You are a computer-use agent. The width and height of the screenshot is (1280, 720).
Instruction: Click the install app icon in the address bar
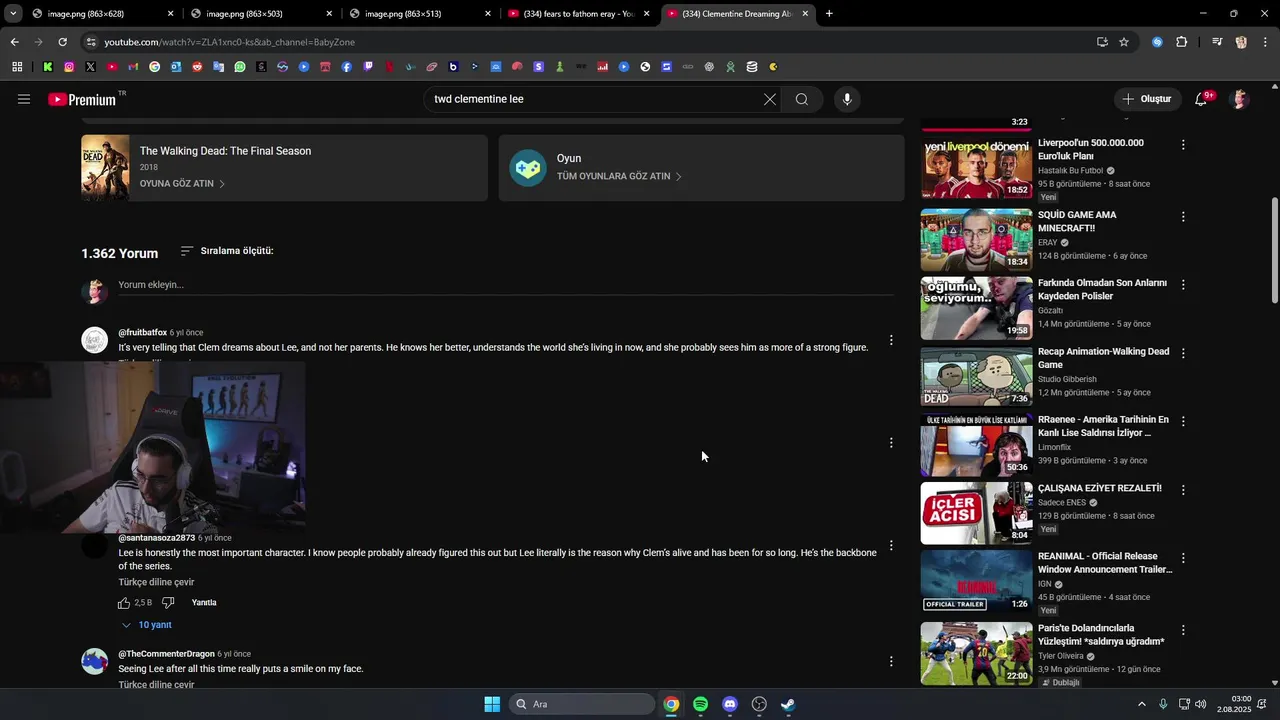(1102, 42)
